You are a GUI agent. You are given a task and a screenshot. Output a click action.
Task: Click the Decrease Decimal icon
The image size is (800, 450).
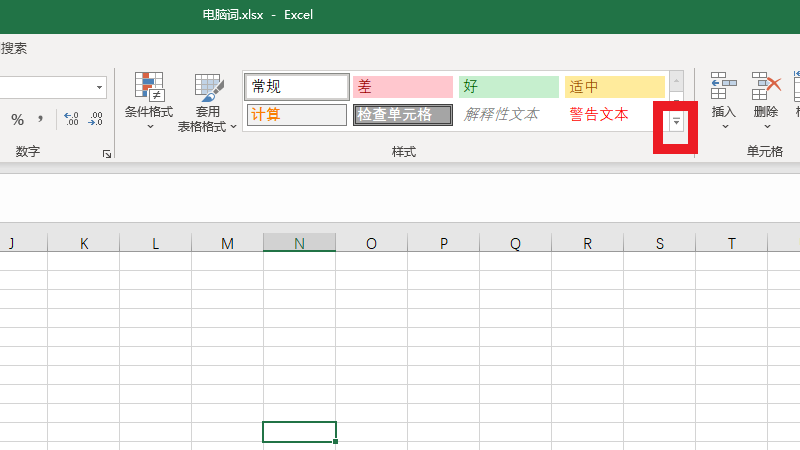coord(95,119)
